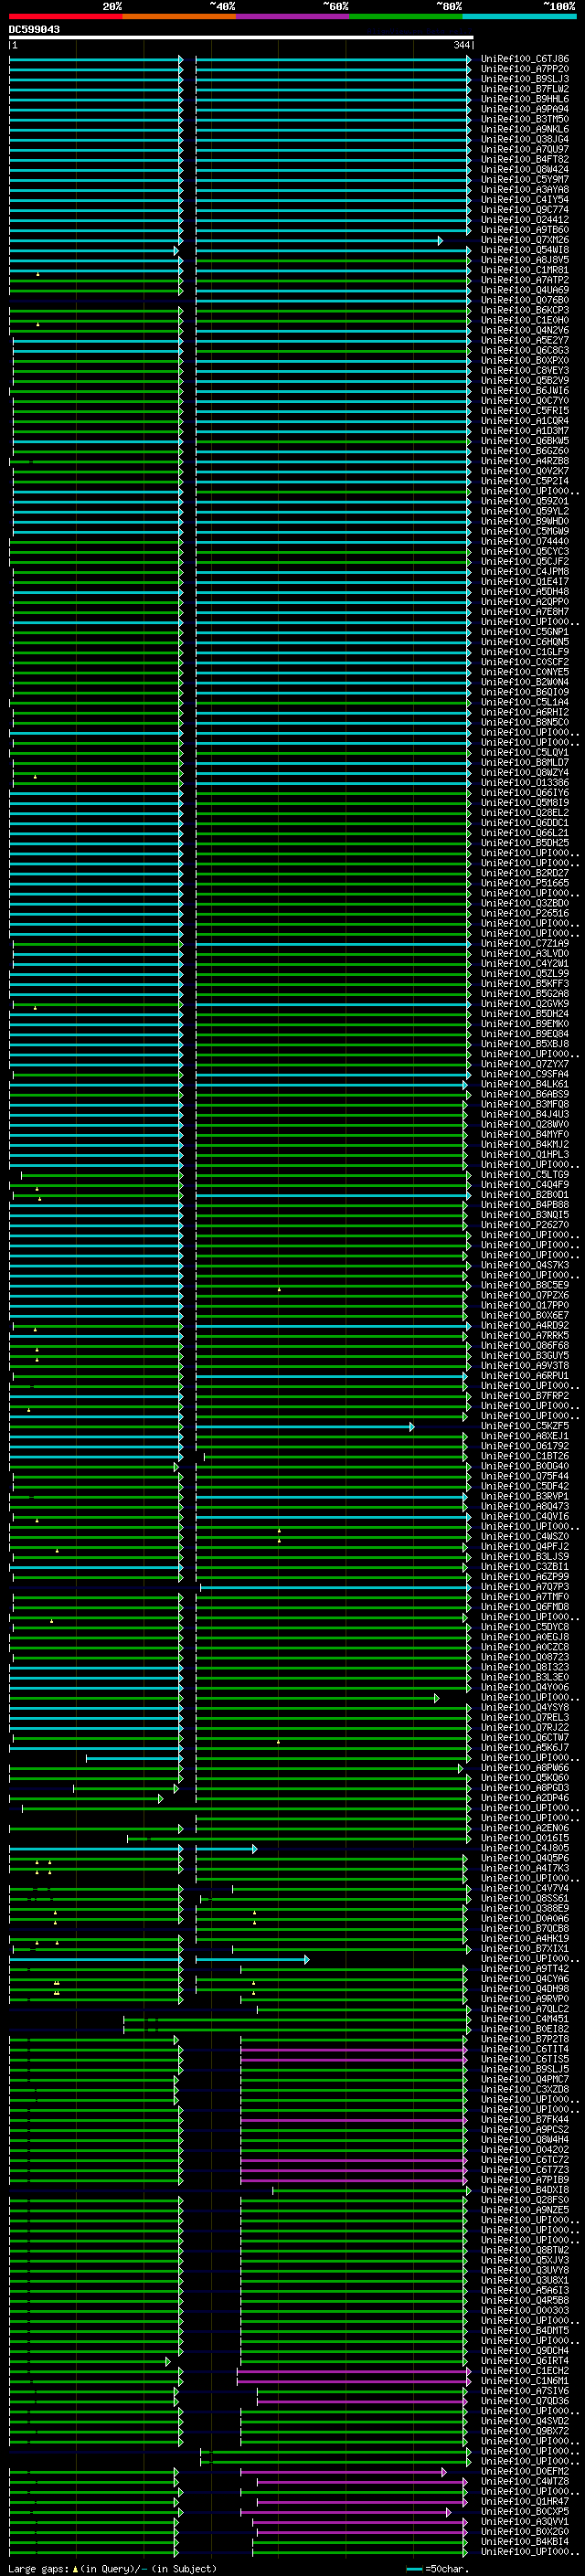This screenshot has width=585, height=2576.
Task: Pick the UniRef100_A6RPU1 hit
Action: tap(525, 1376)
